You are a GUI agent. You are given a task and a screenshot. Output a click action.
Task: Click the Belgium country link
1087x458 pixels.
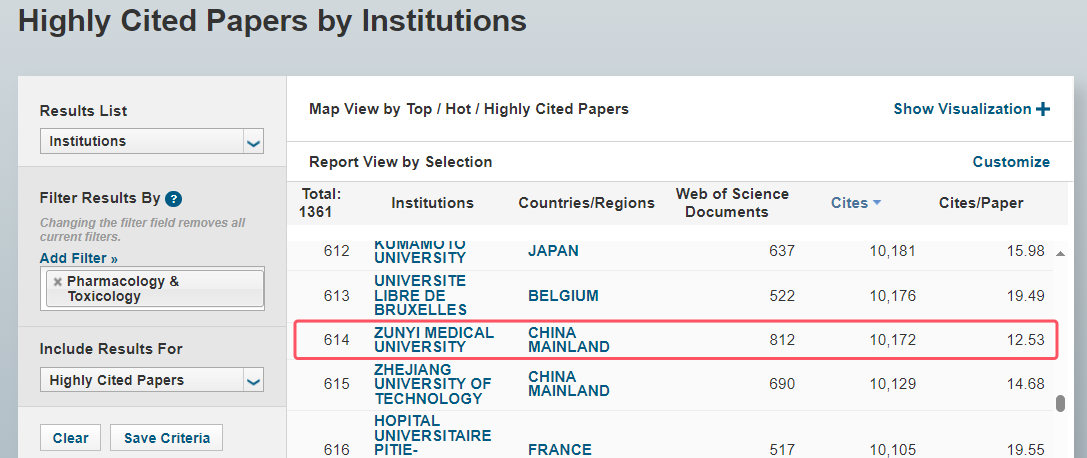(x=563, y=296)
